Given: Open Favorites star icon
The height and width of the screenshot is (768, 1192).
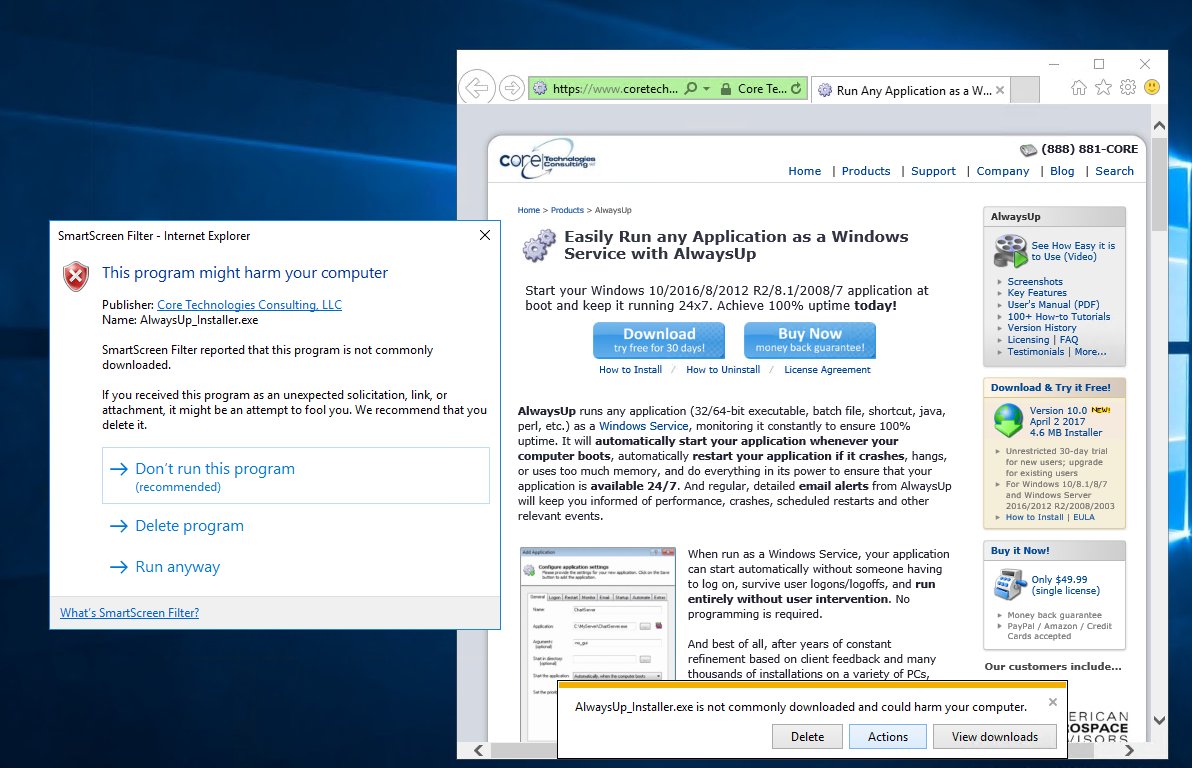Looking at the screenshot, I should (1103, 87).
